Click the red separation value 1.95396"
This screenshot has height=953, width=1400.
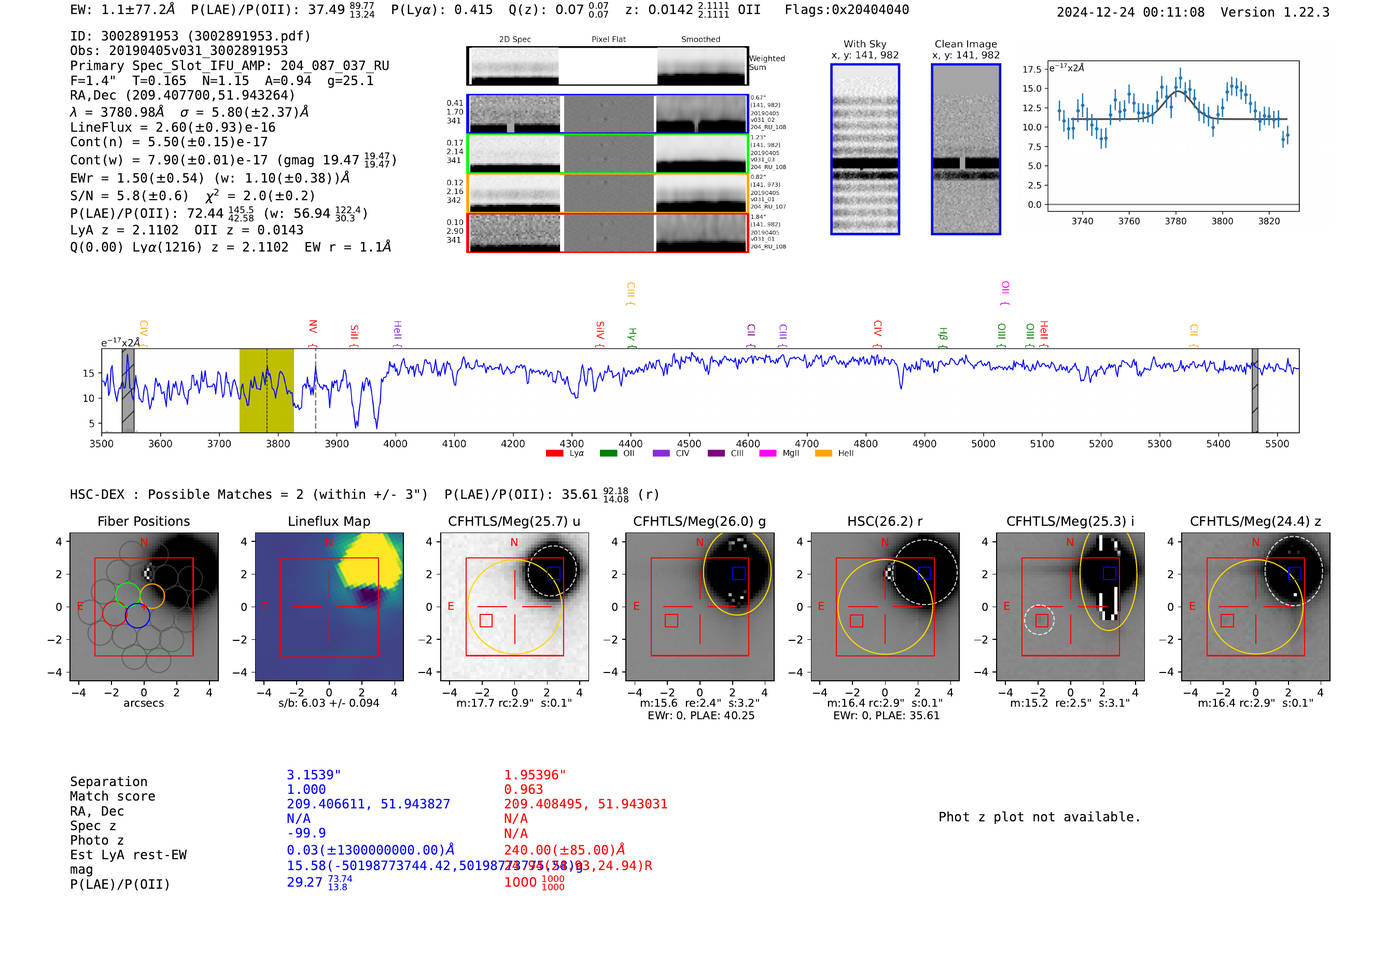(535, 775)
